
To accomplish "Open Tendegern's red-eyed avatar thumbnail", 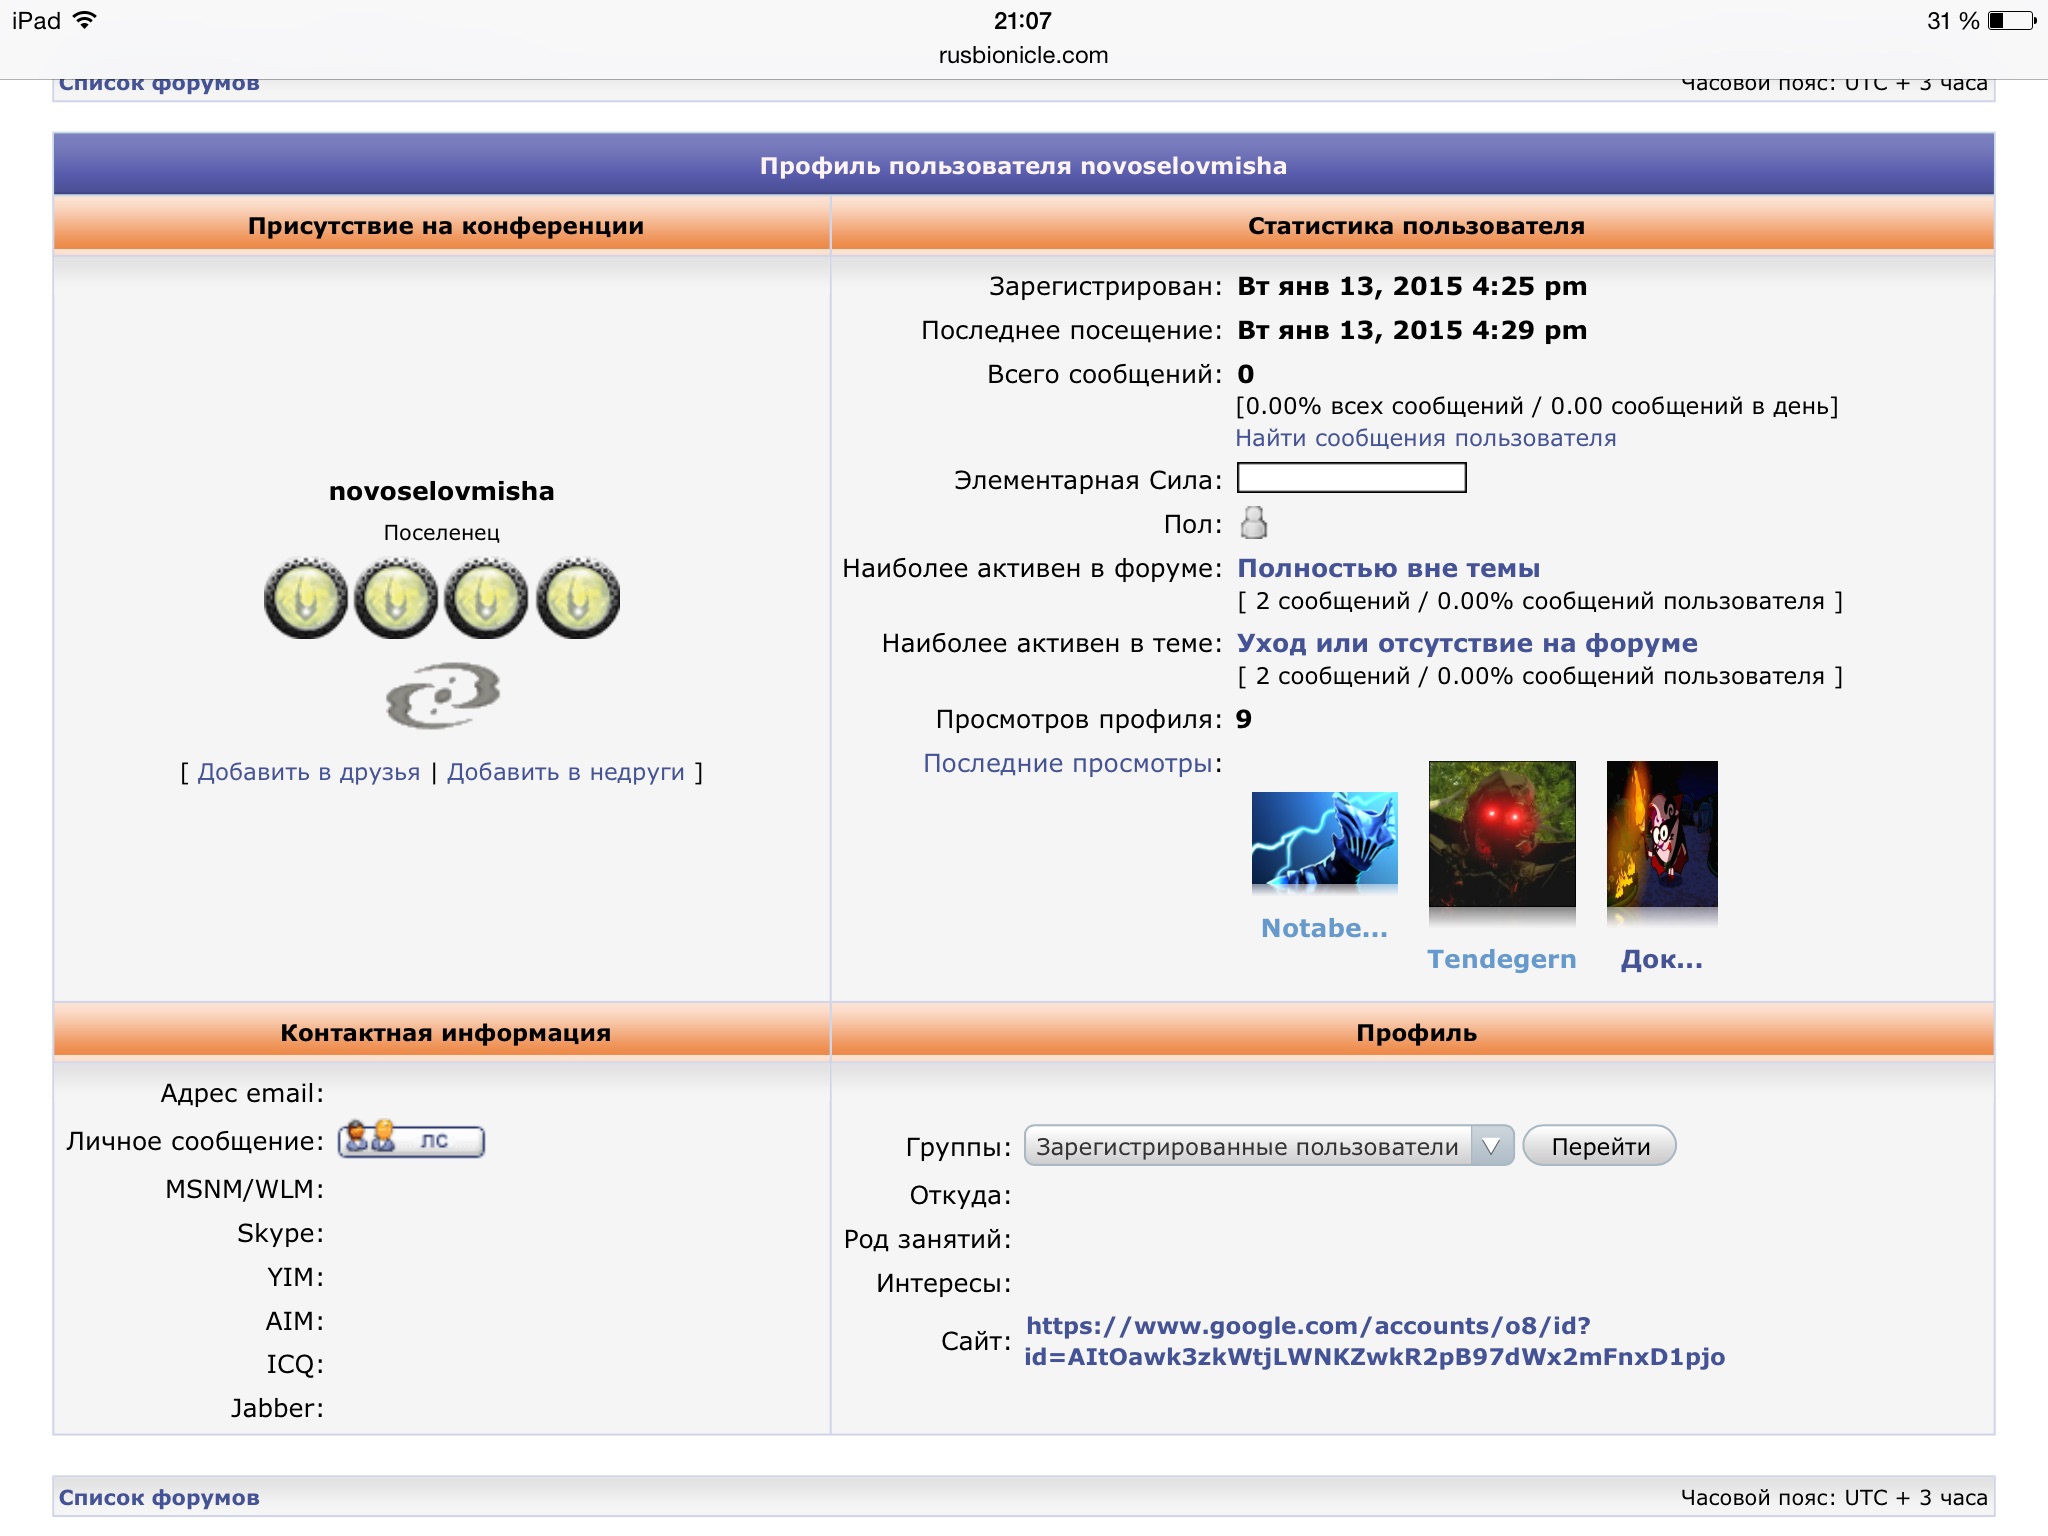I will tap(1502, 834).
